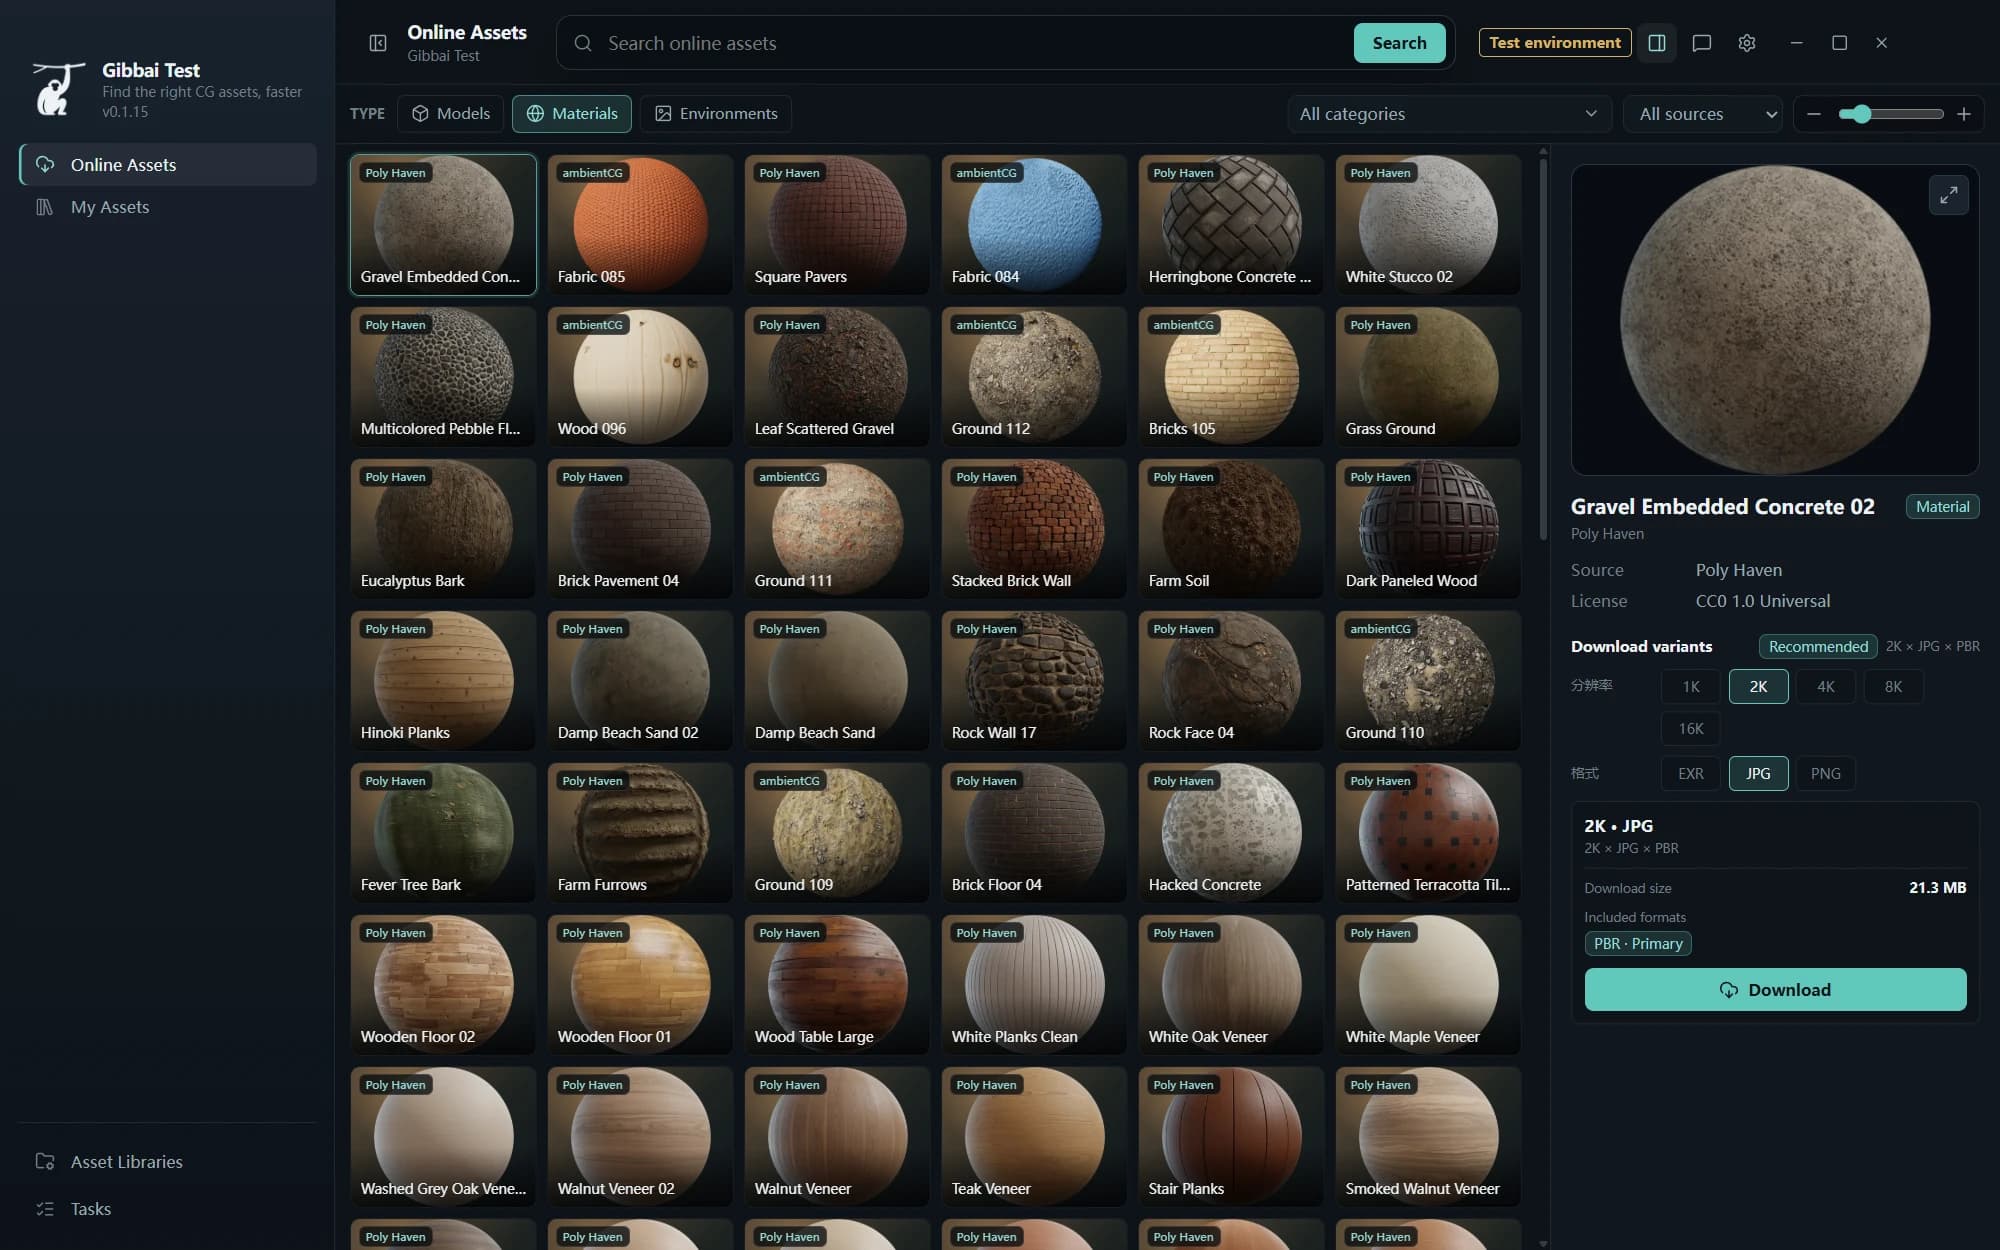Screen dimensions: 2000x1250
Task: Switch to the Environments type tab
Action: click(716, 114)
